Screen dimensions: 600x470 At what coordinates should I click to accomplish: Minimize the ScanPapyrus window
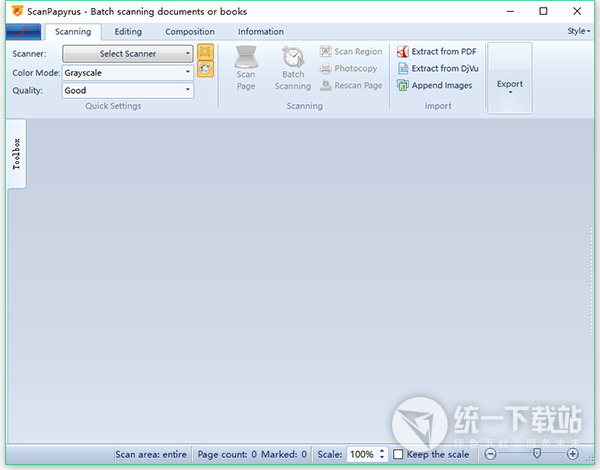(510, 11)
